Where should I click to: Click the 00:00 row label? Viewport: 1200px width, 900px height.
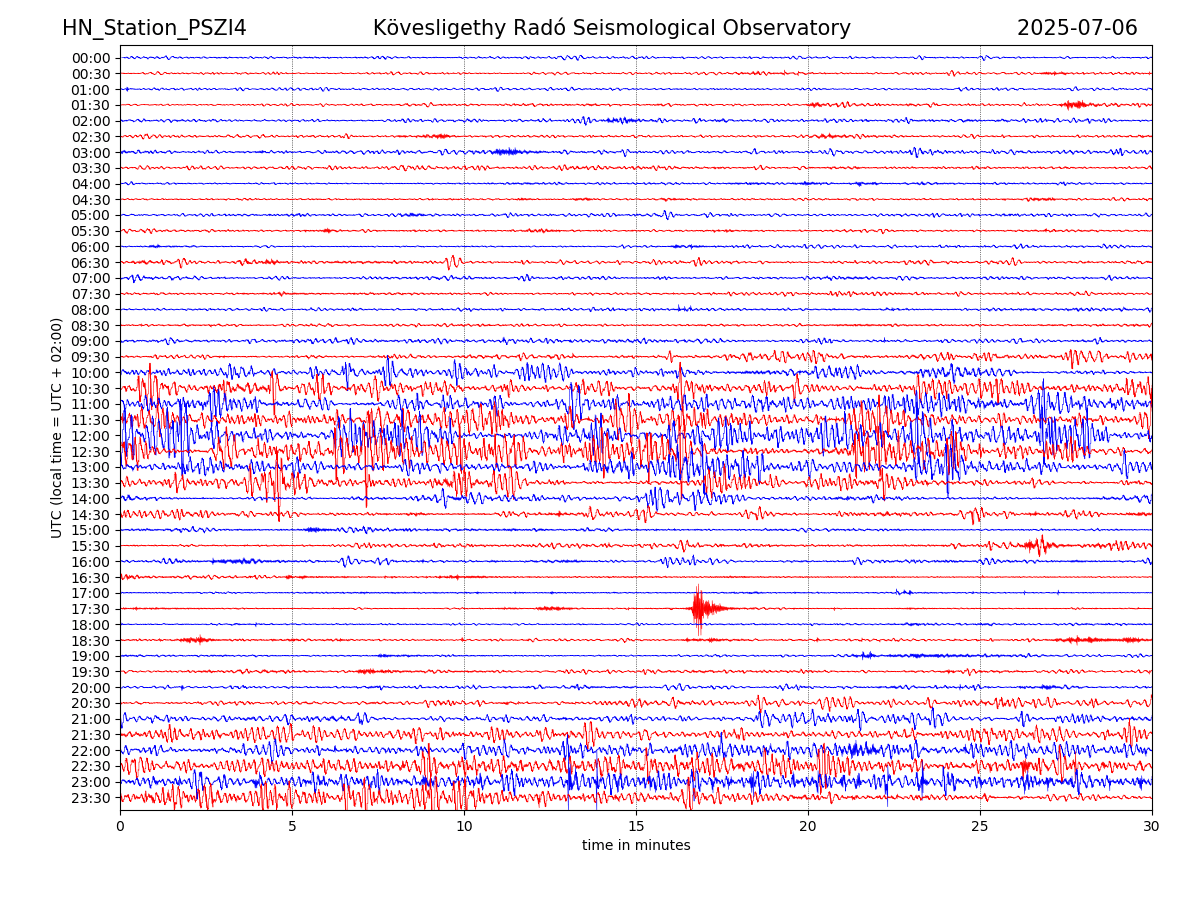pos(91,58)
